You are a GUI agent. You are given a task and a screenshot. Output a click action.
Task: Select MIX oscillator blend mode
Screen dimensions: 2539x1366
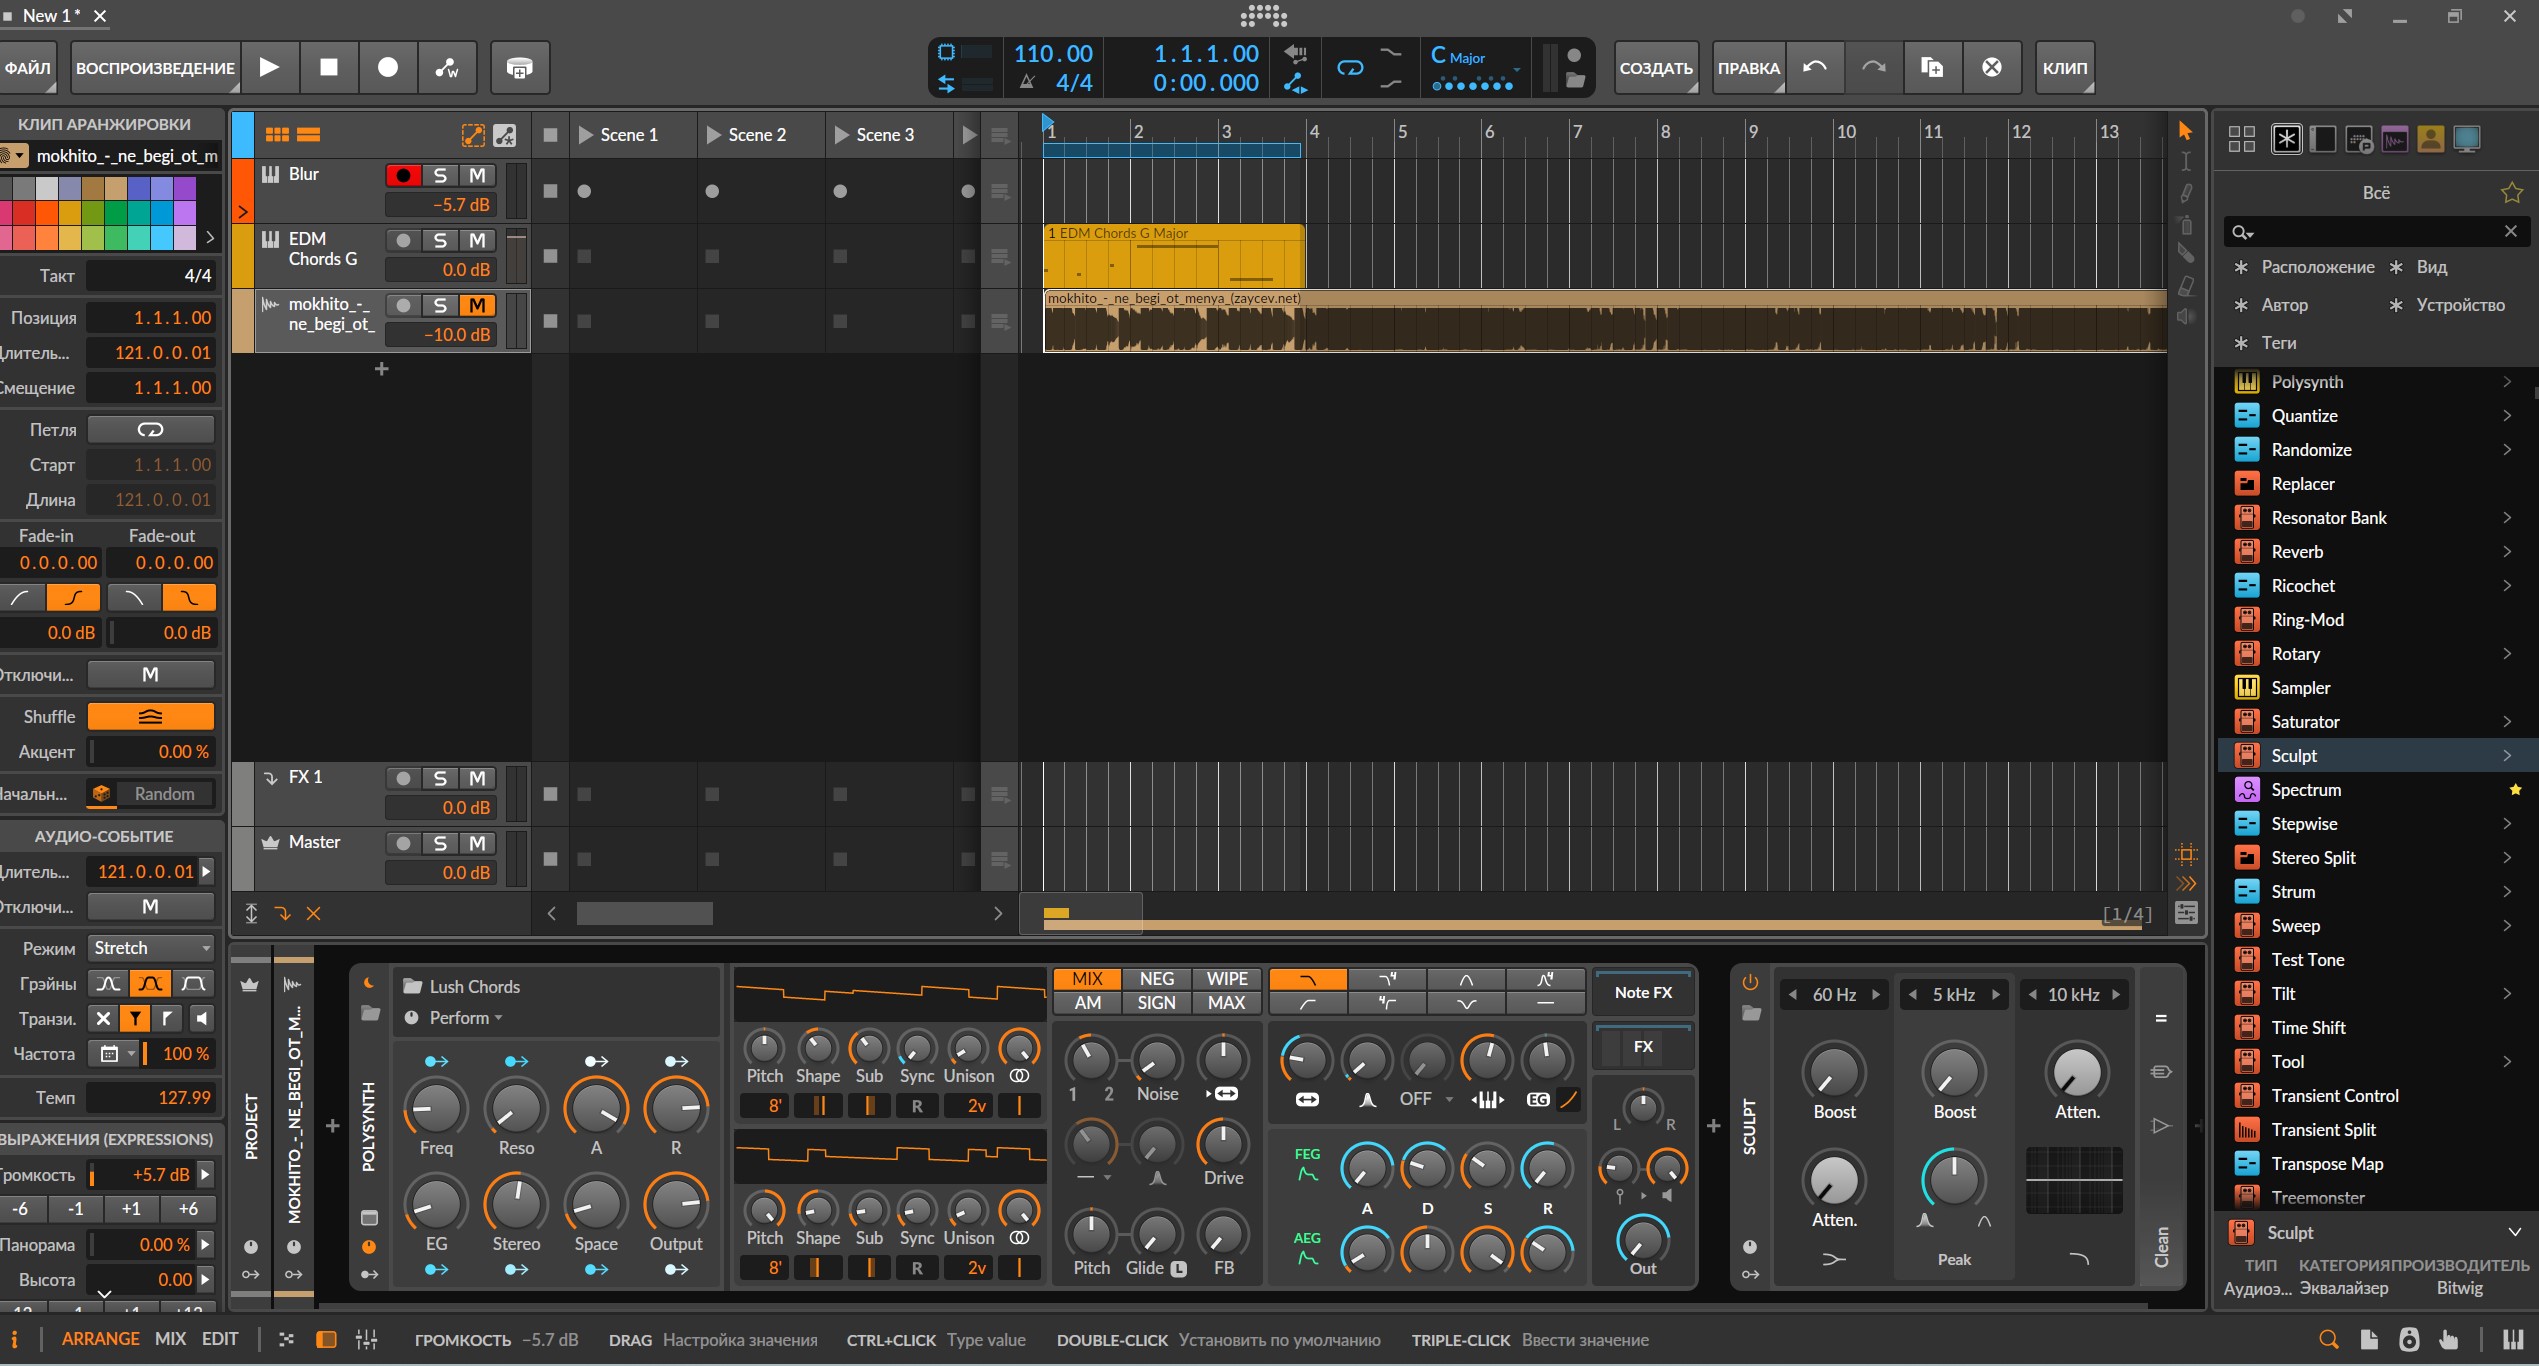tap(1087, 979)
